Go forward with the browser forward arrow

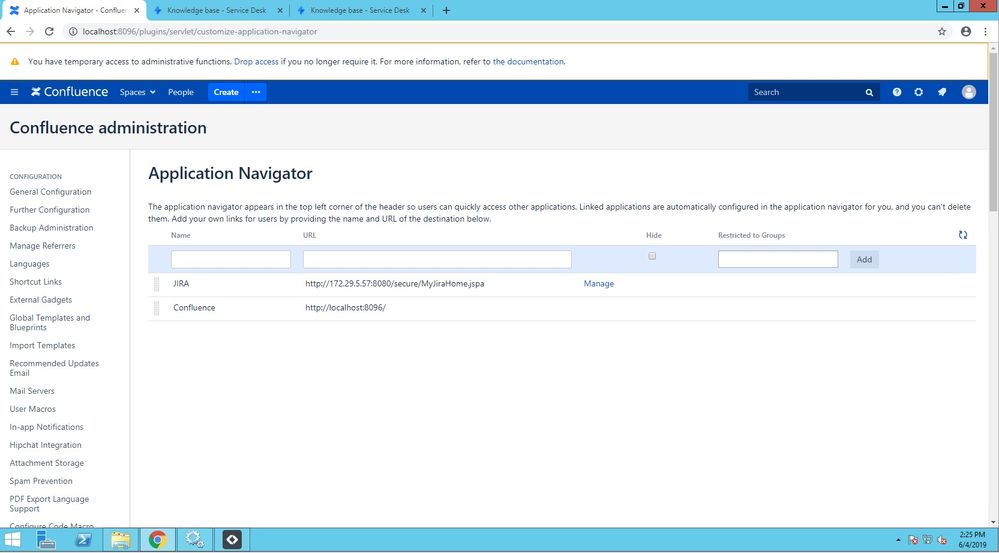coord(30,31)
